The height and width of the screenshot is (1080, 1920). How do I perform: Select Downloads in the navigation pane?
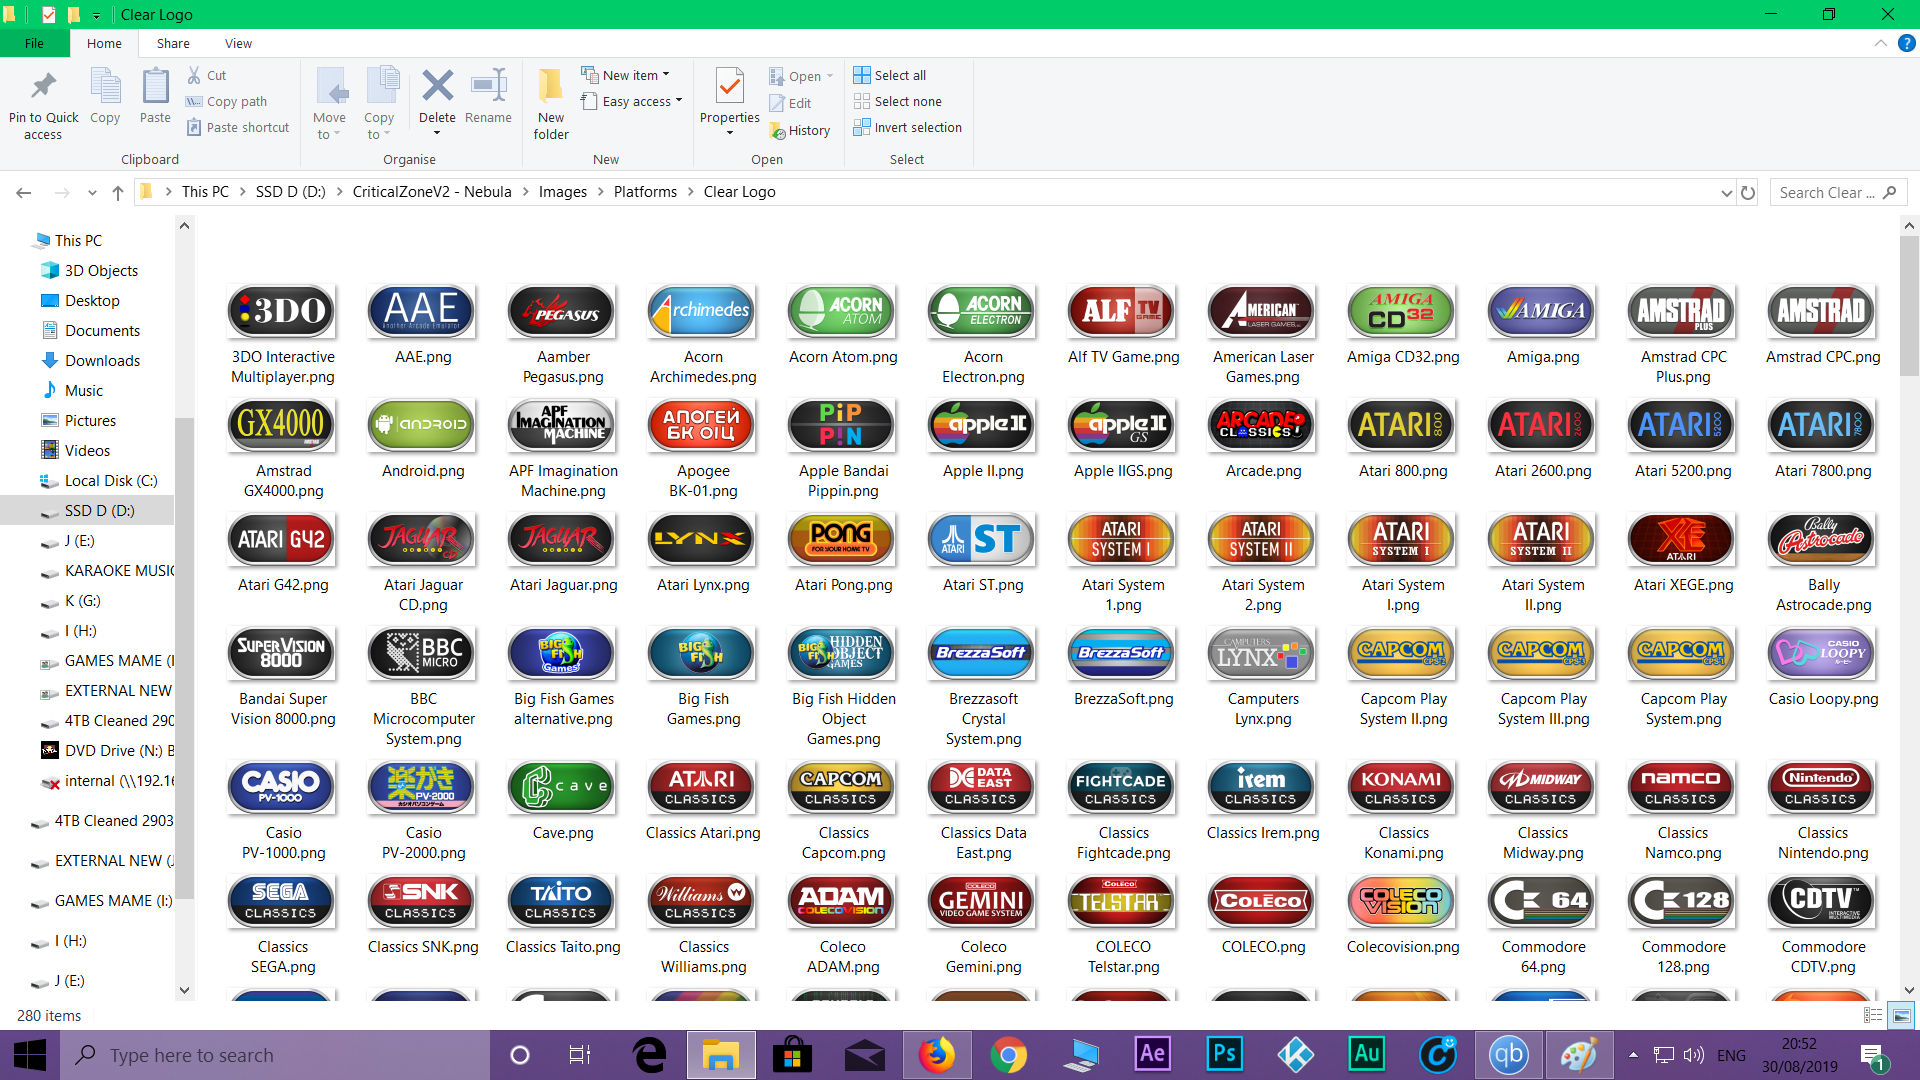point(102,360)
